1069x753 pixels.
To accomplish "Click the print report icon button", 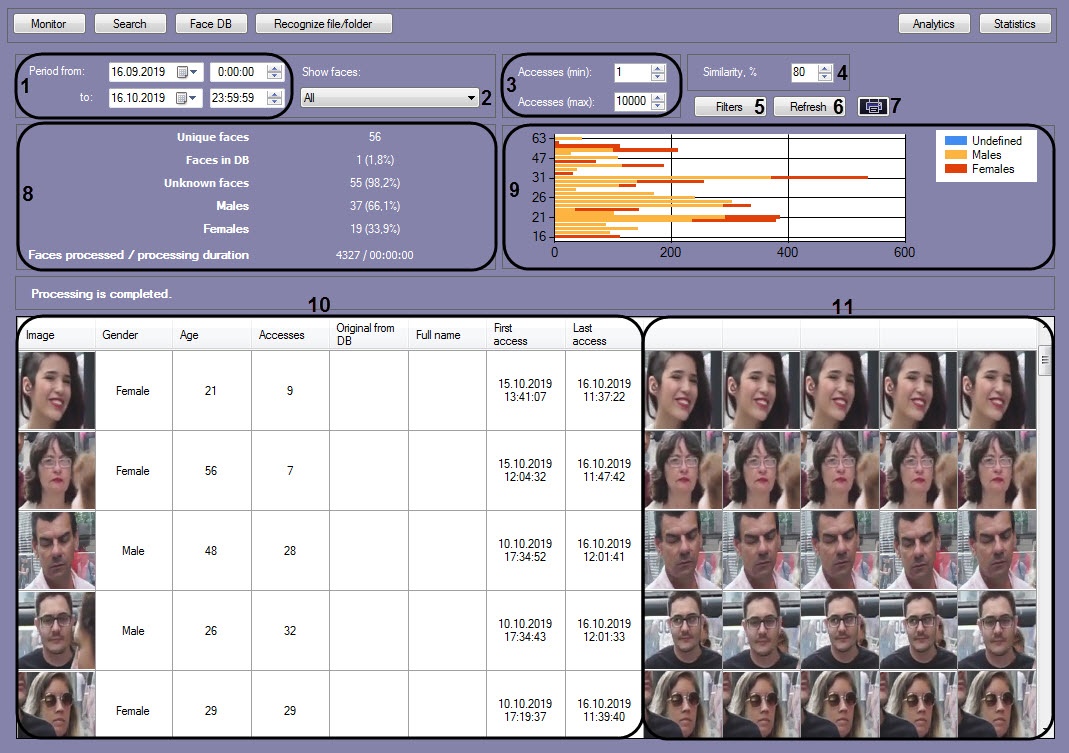I will click(x=872, y=106).
